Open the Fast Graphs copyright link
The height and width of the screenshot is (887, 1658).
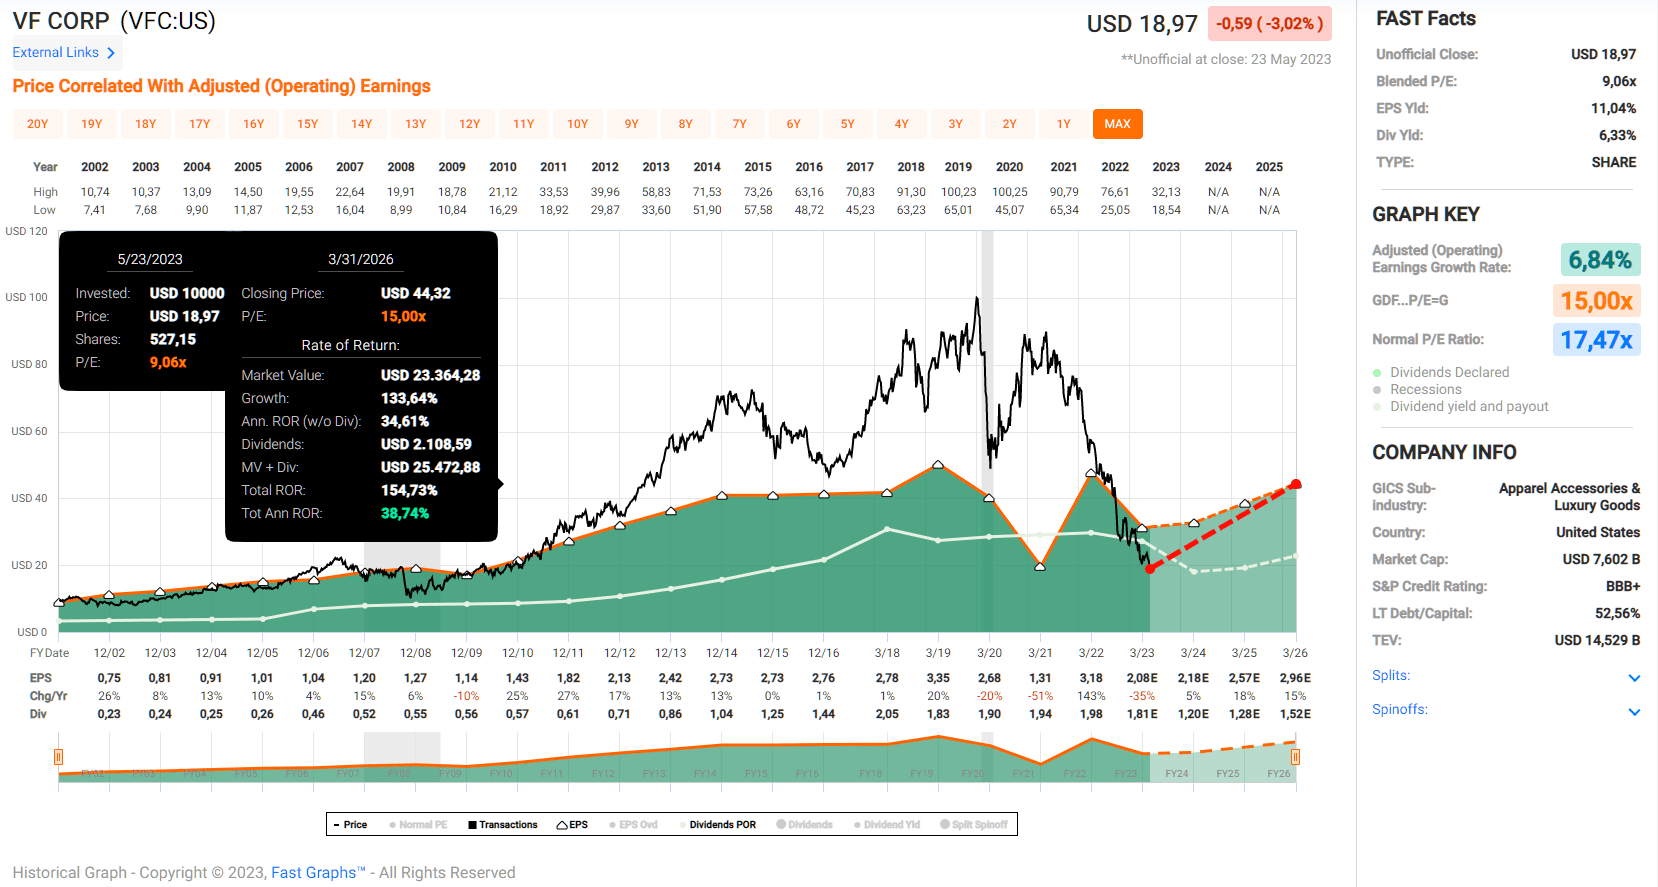[x=318, y=873]
